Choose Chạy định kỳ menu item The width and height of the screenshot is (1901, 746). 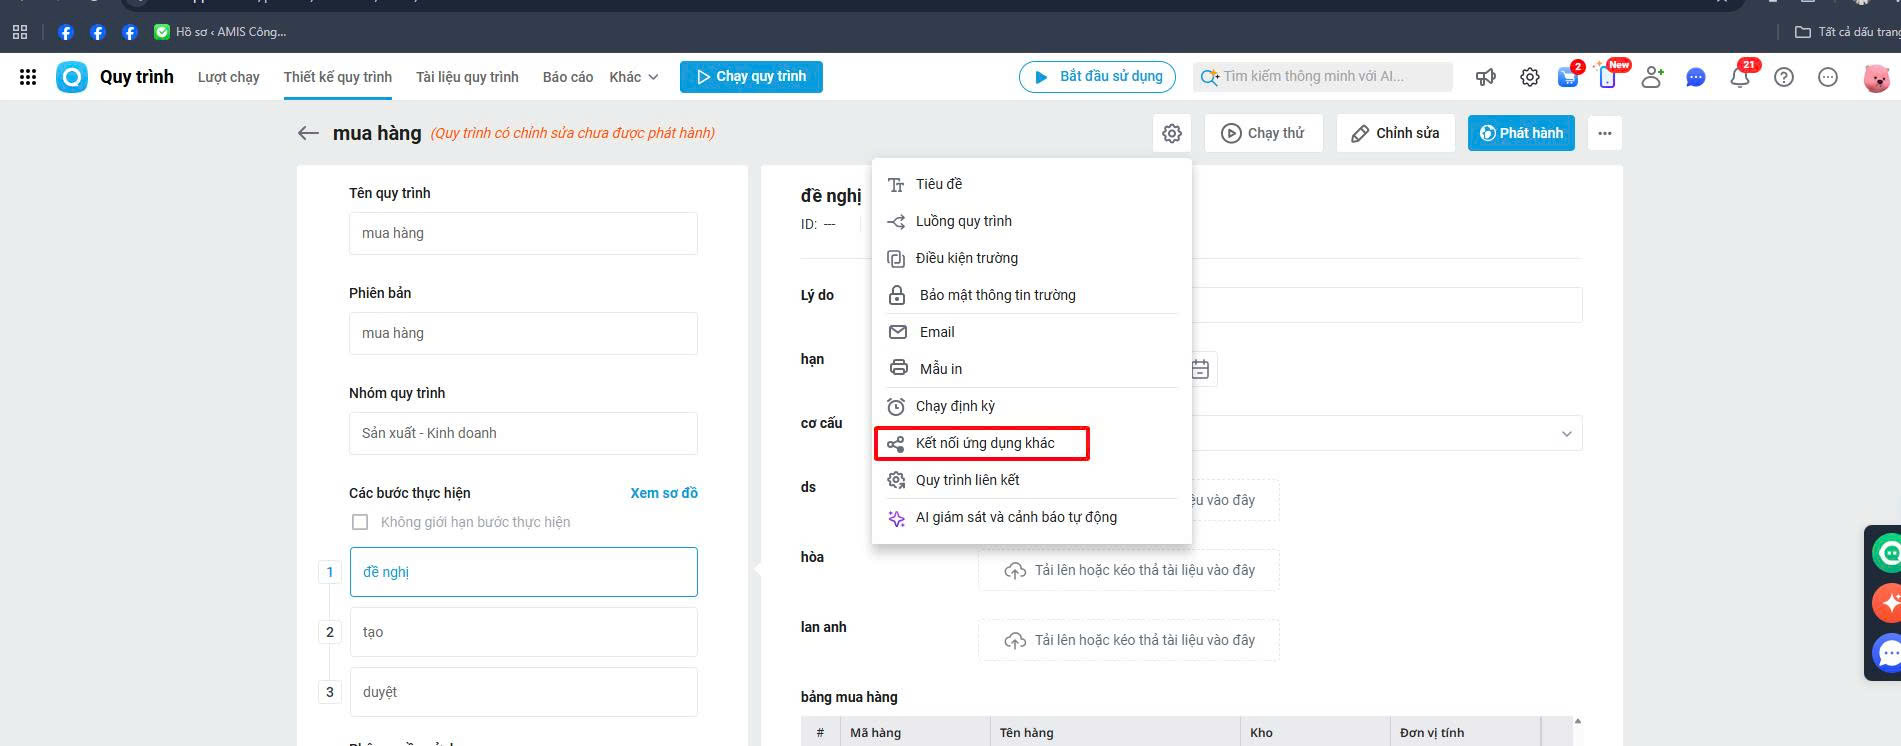pos(1031,406)
